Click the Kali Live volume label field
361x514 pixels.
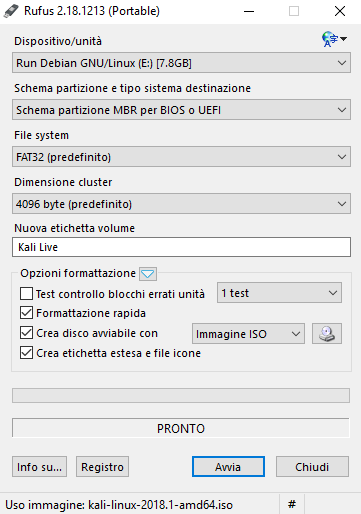coord(181,247)
